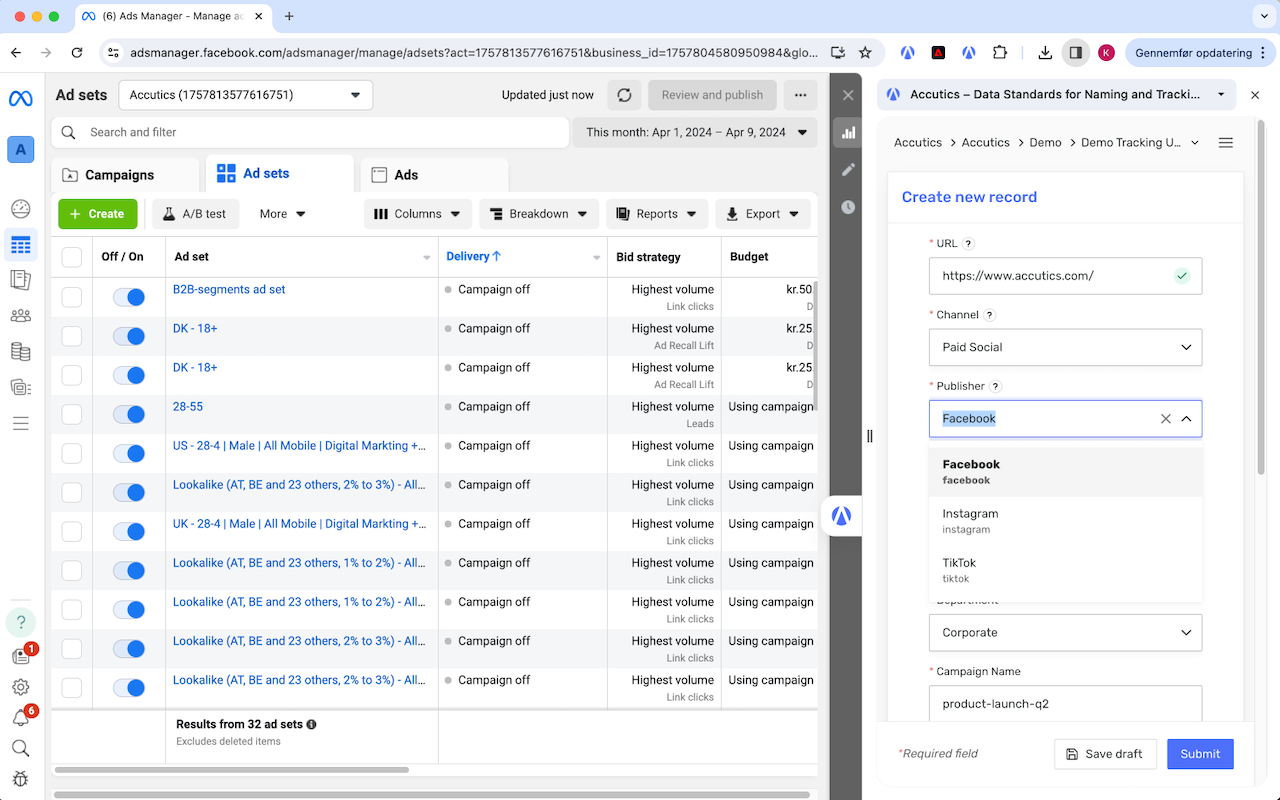Click the URL help question icon
Screen dimensions: 1280x800
tap(968, 243)
